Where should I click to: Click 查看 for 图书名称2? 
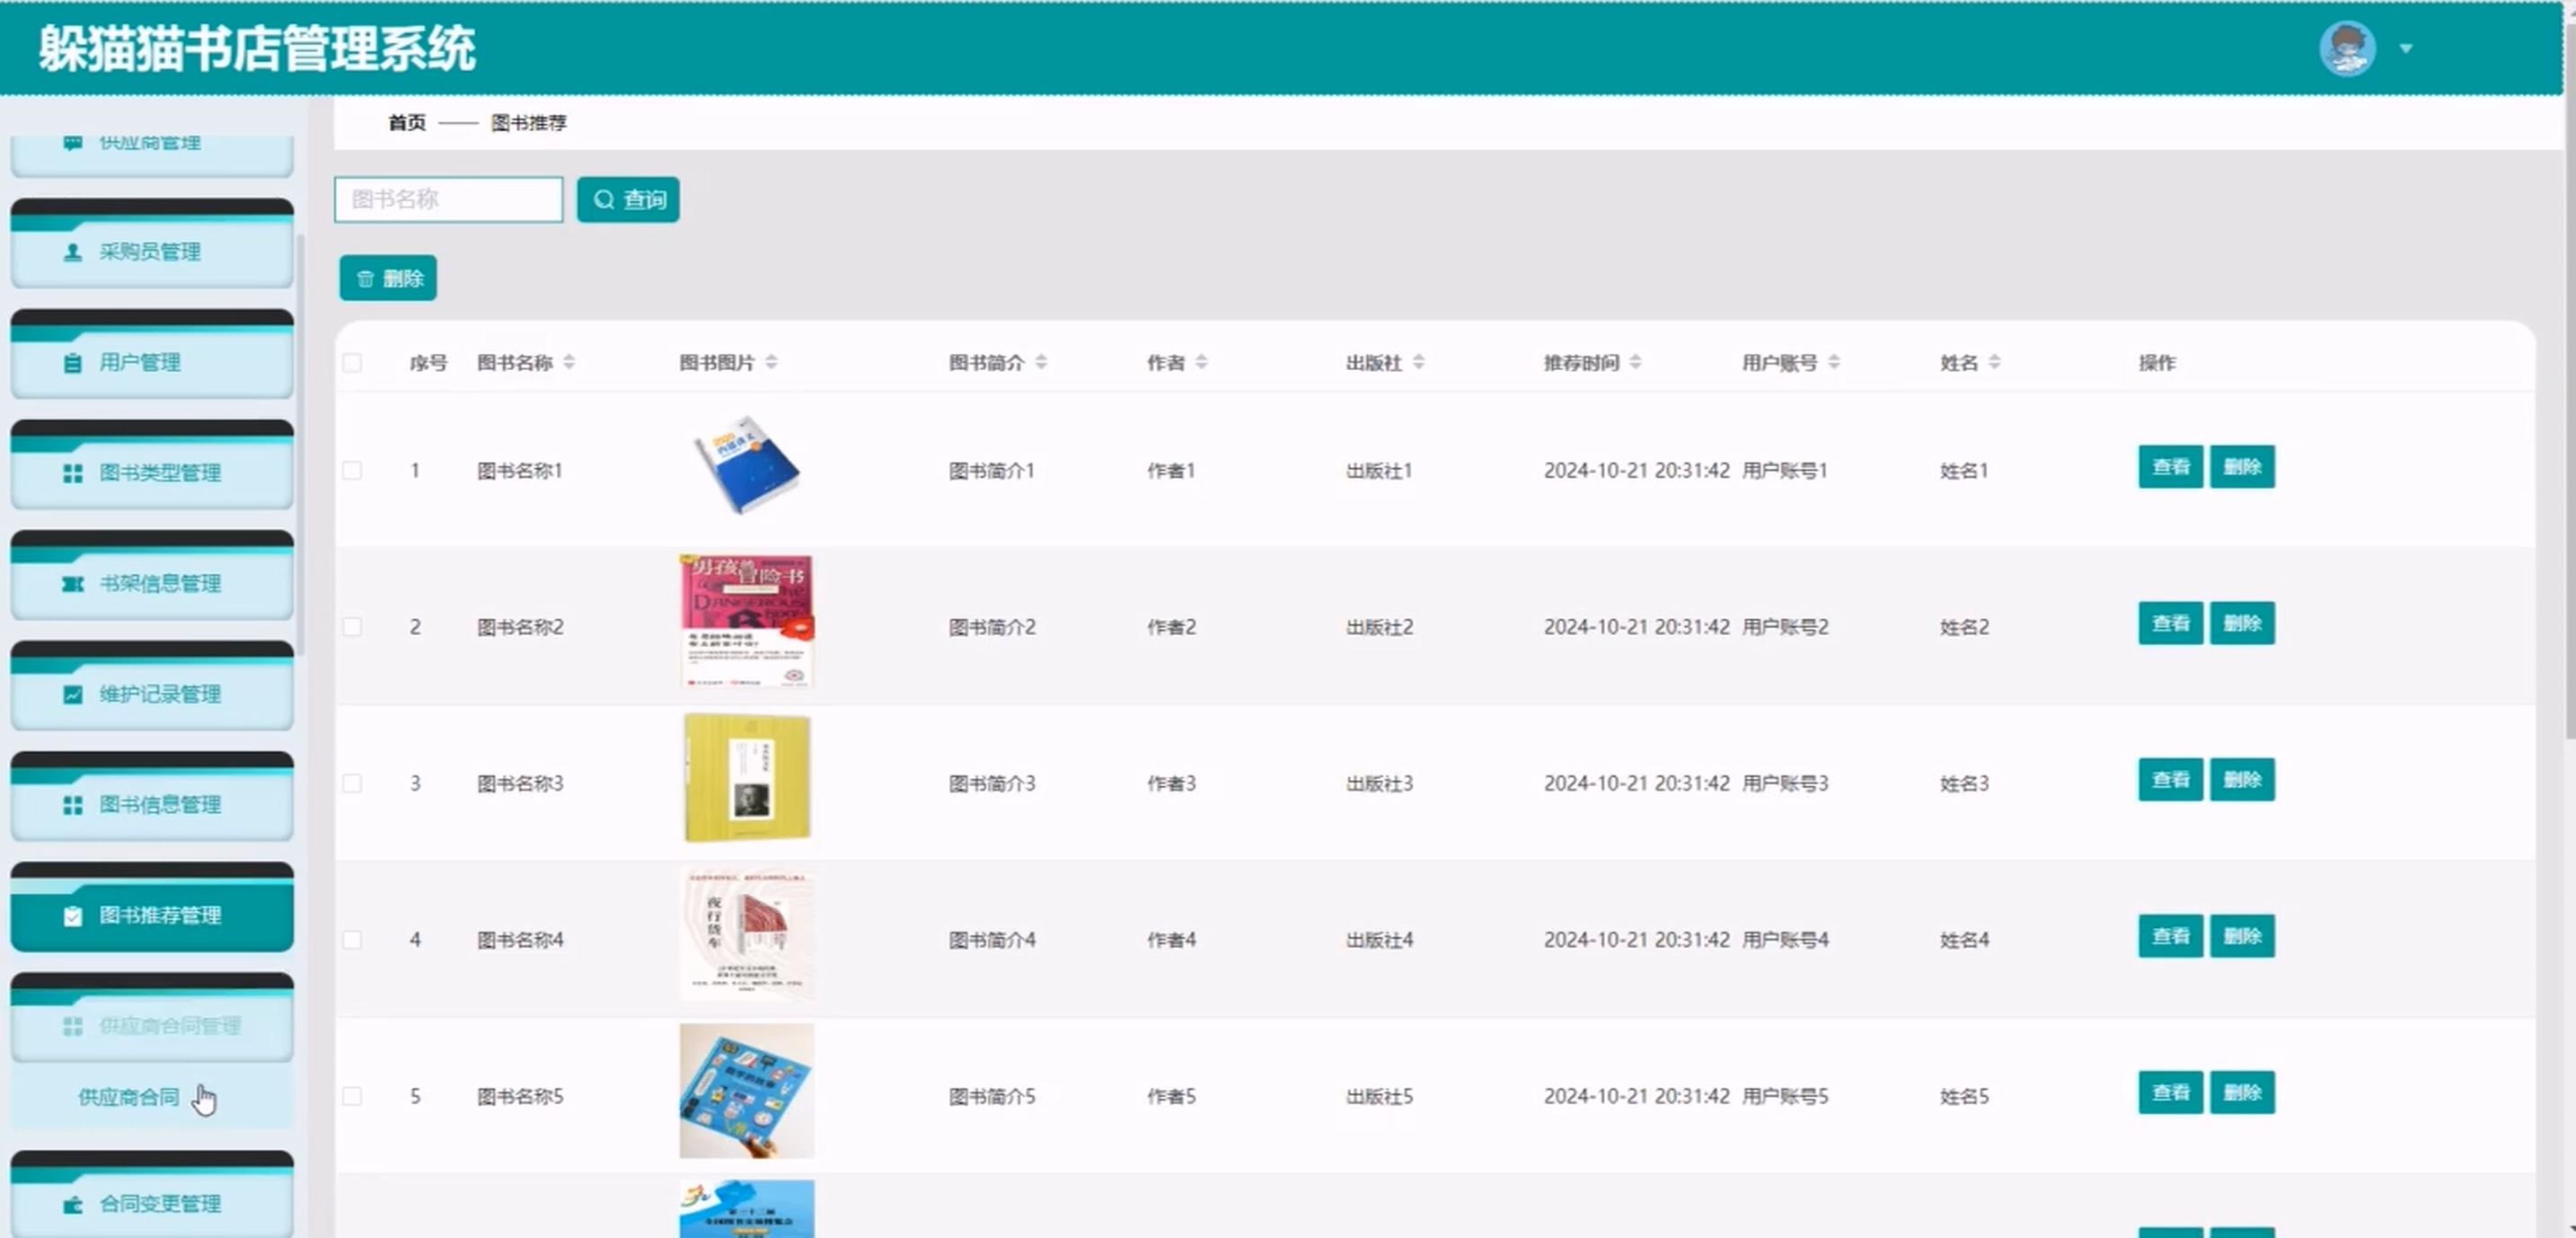[x=2170, y=624]
